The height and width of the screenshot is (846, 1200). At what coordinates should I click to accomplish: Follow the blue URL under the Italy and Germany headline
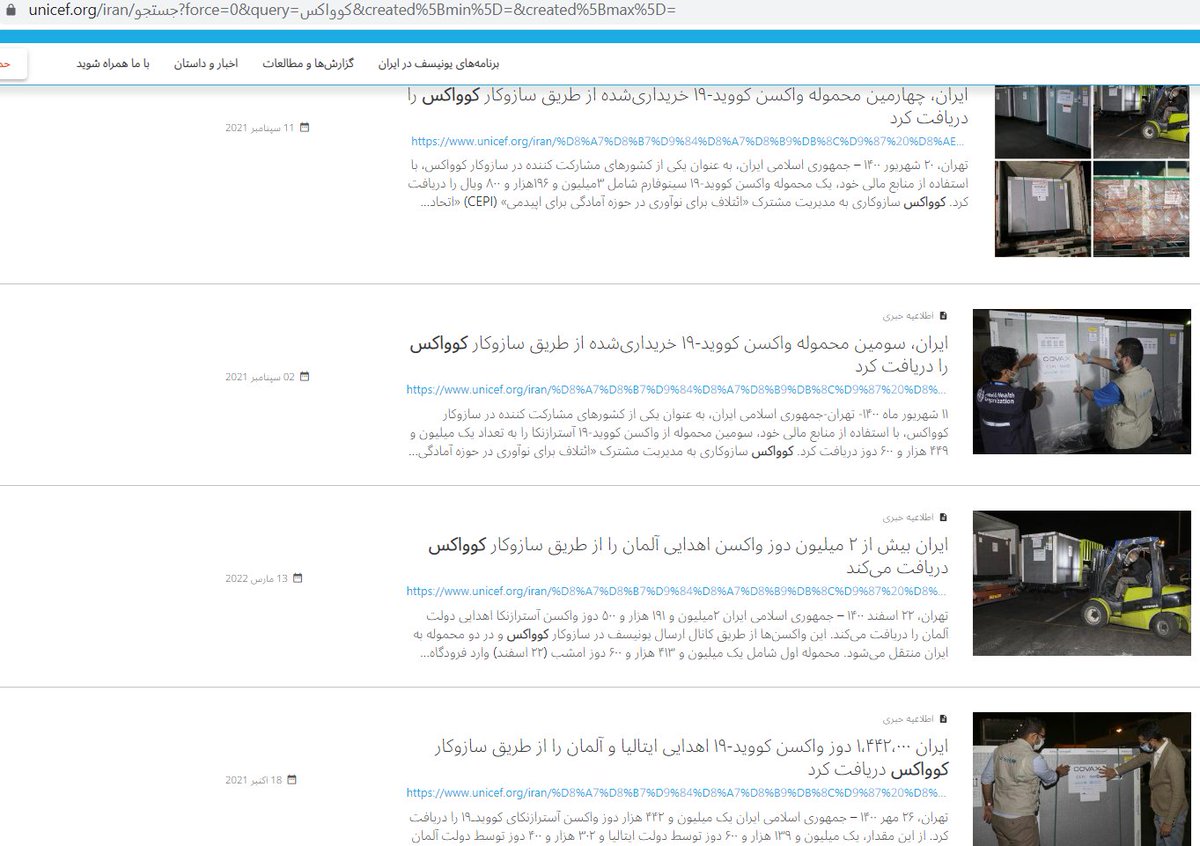pyautogui.click(x=677, y=792)
